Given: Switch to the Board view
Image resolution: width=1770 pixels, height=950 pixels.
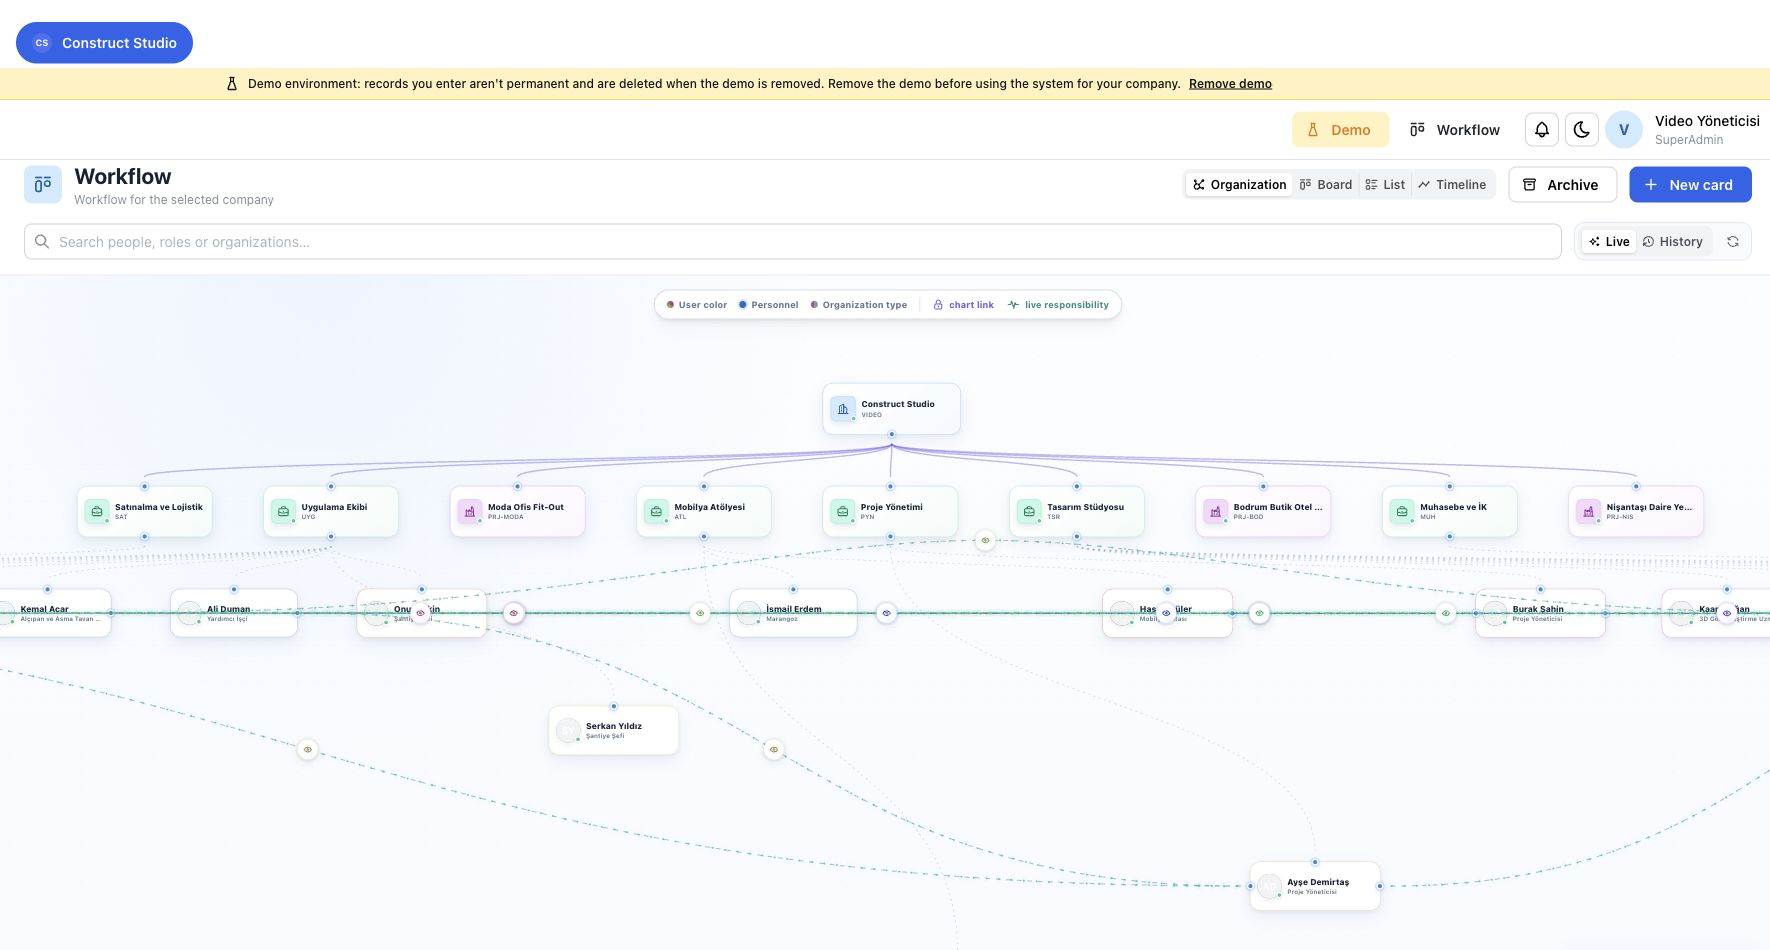Looking at the screenshot, I should click(1326, 185).
